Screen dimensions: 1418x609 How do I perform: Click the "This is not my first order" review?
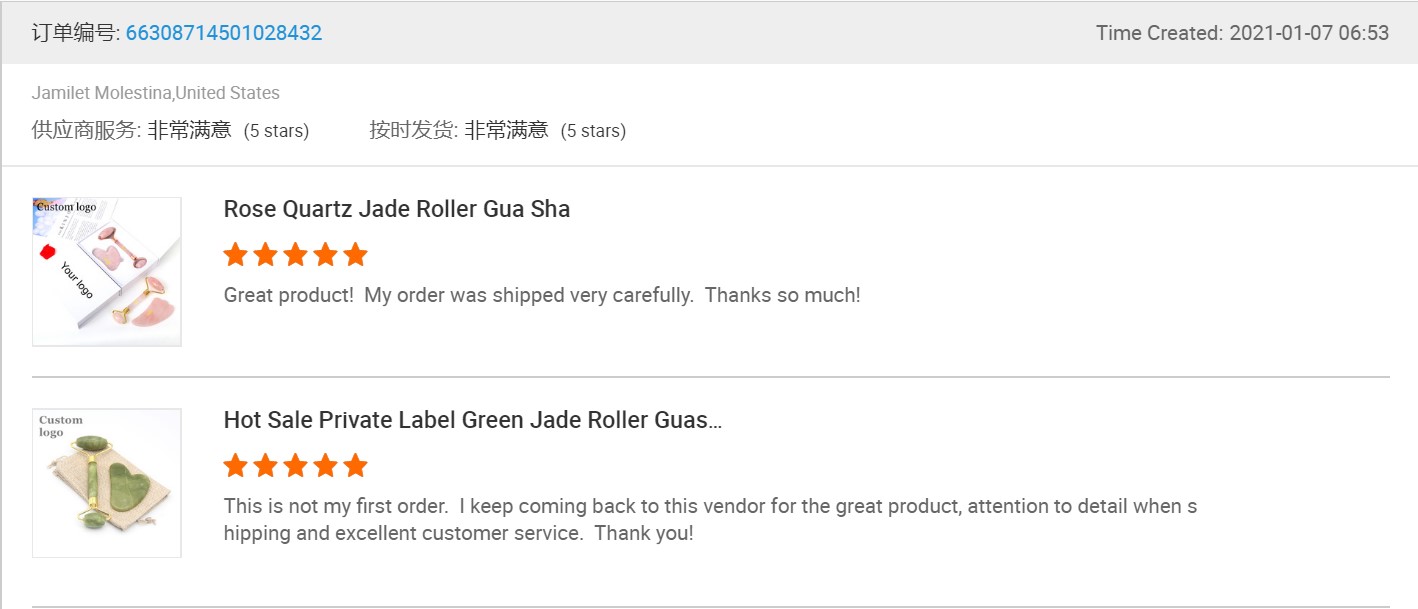click(x=710, y=519)
